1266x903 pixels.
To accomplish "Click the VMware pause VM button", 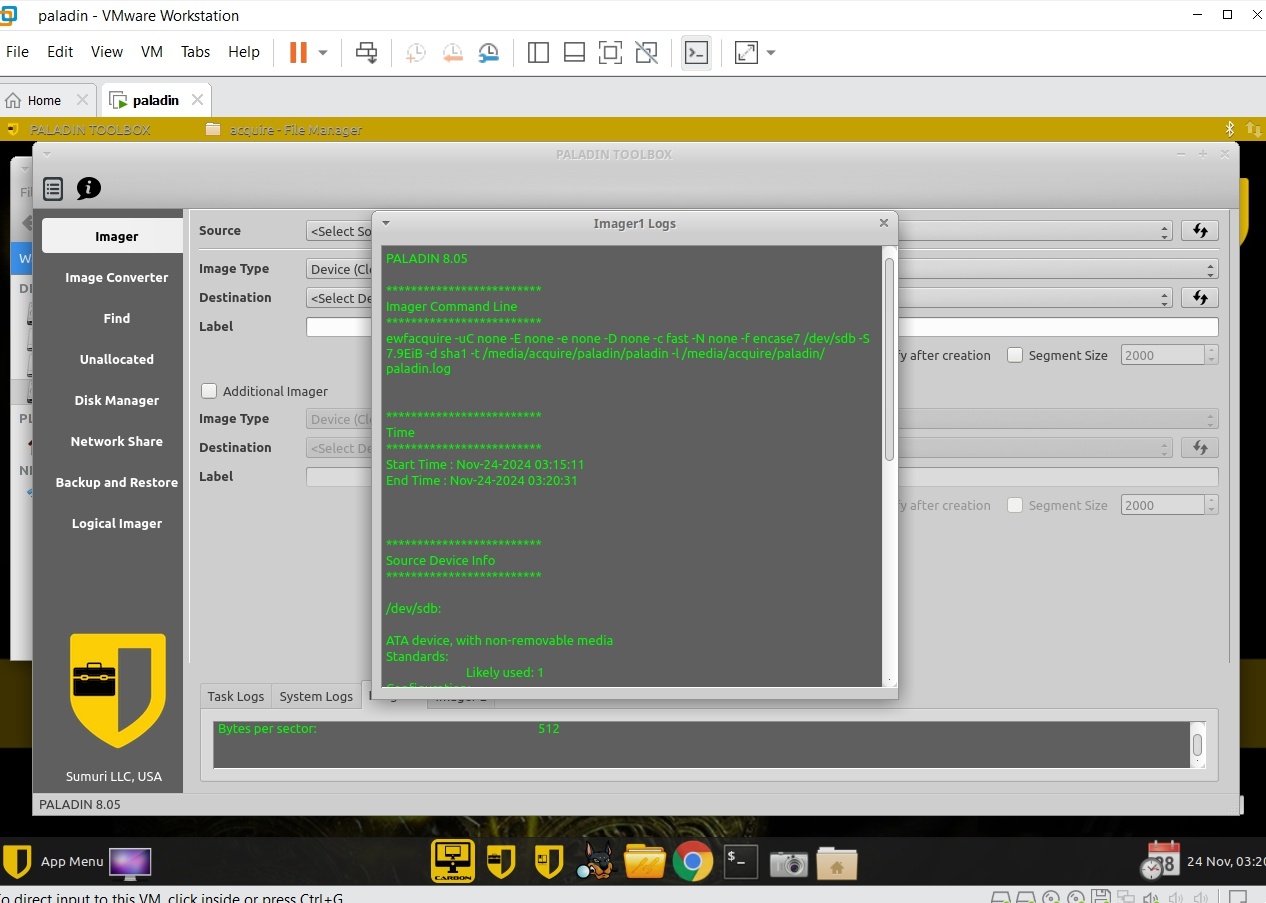I will click(x=298, y=53).
